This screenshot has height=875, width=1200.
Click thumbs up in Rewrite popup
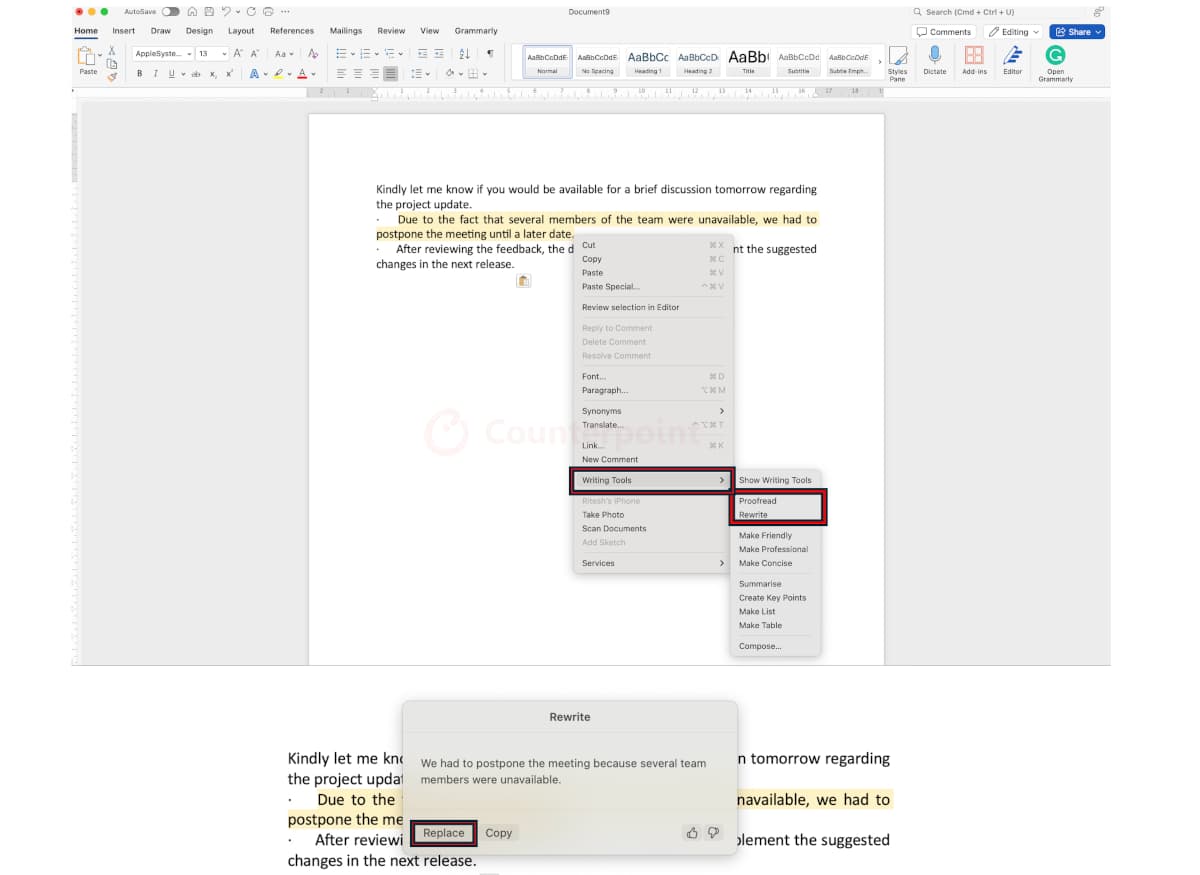coord(692,833)
